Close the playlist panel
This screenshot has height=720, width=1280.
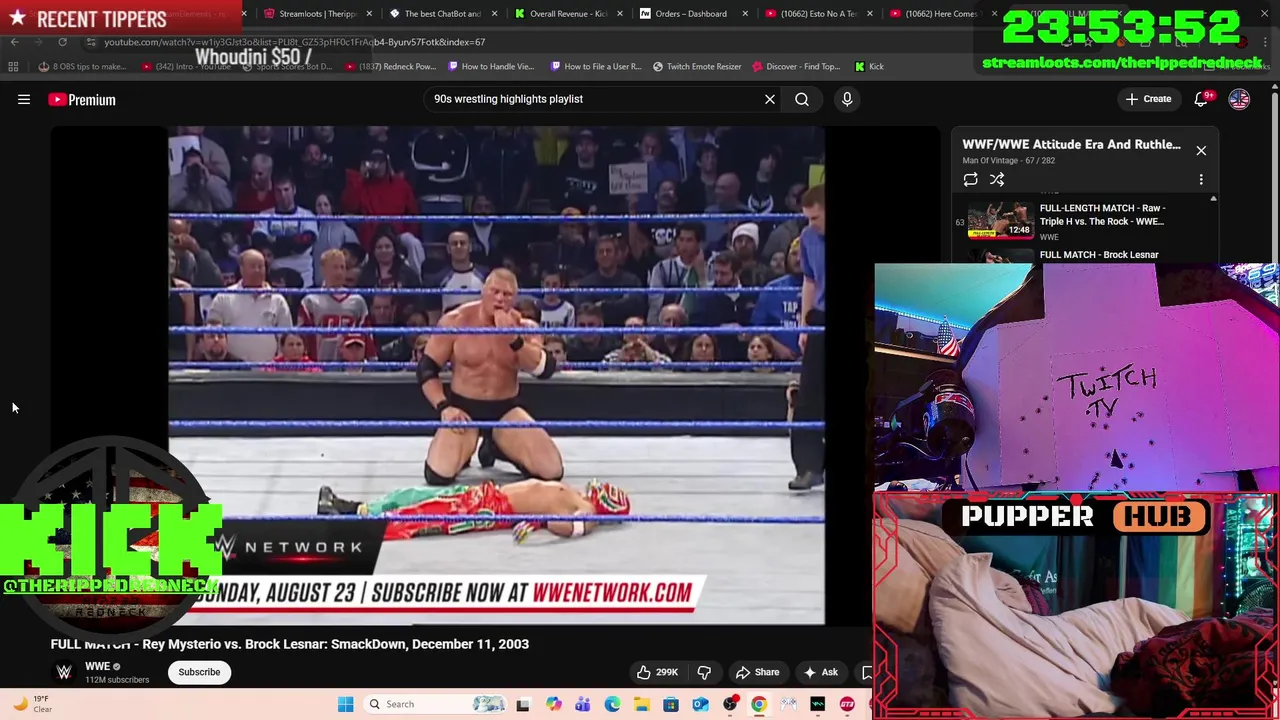click(x=1201, y=151)
